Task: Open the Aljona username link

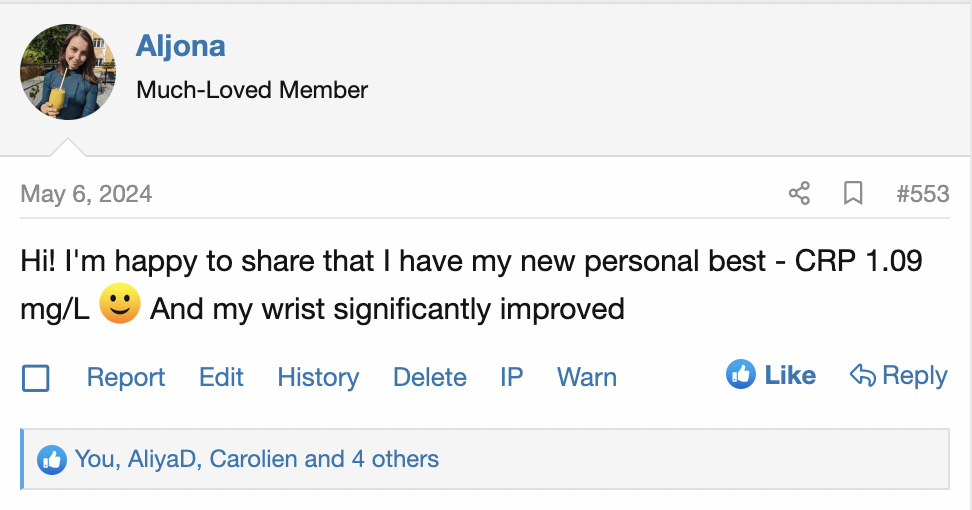Action: 180,46
